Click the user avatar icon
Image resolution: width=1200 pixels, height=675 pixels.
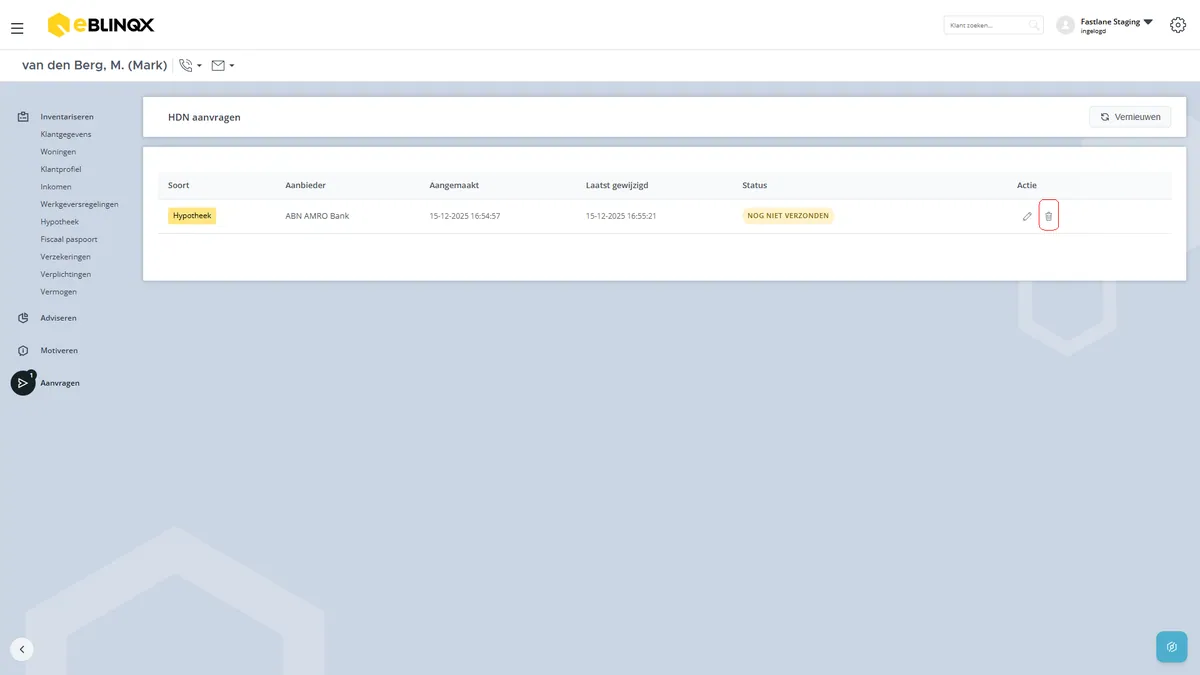click(1065, 25)
